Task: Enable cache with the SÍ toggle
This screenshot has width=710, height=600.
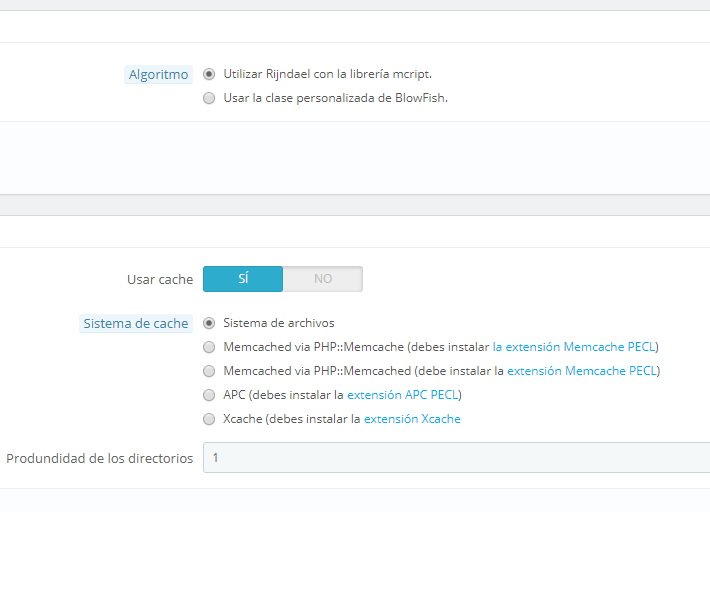Action: tap(243, 279)
